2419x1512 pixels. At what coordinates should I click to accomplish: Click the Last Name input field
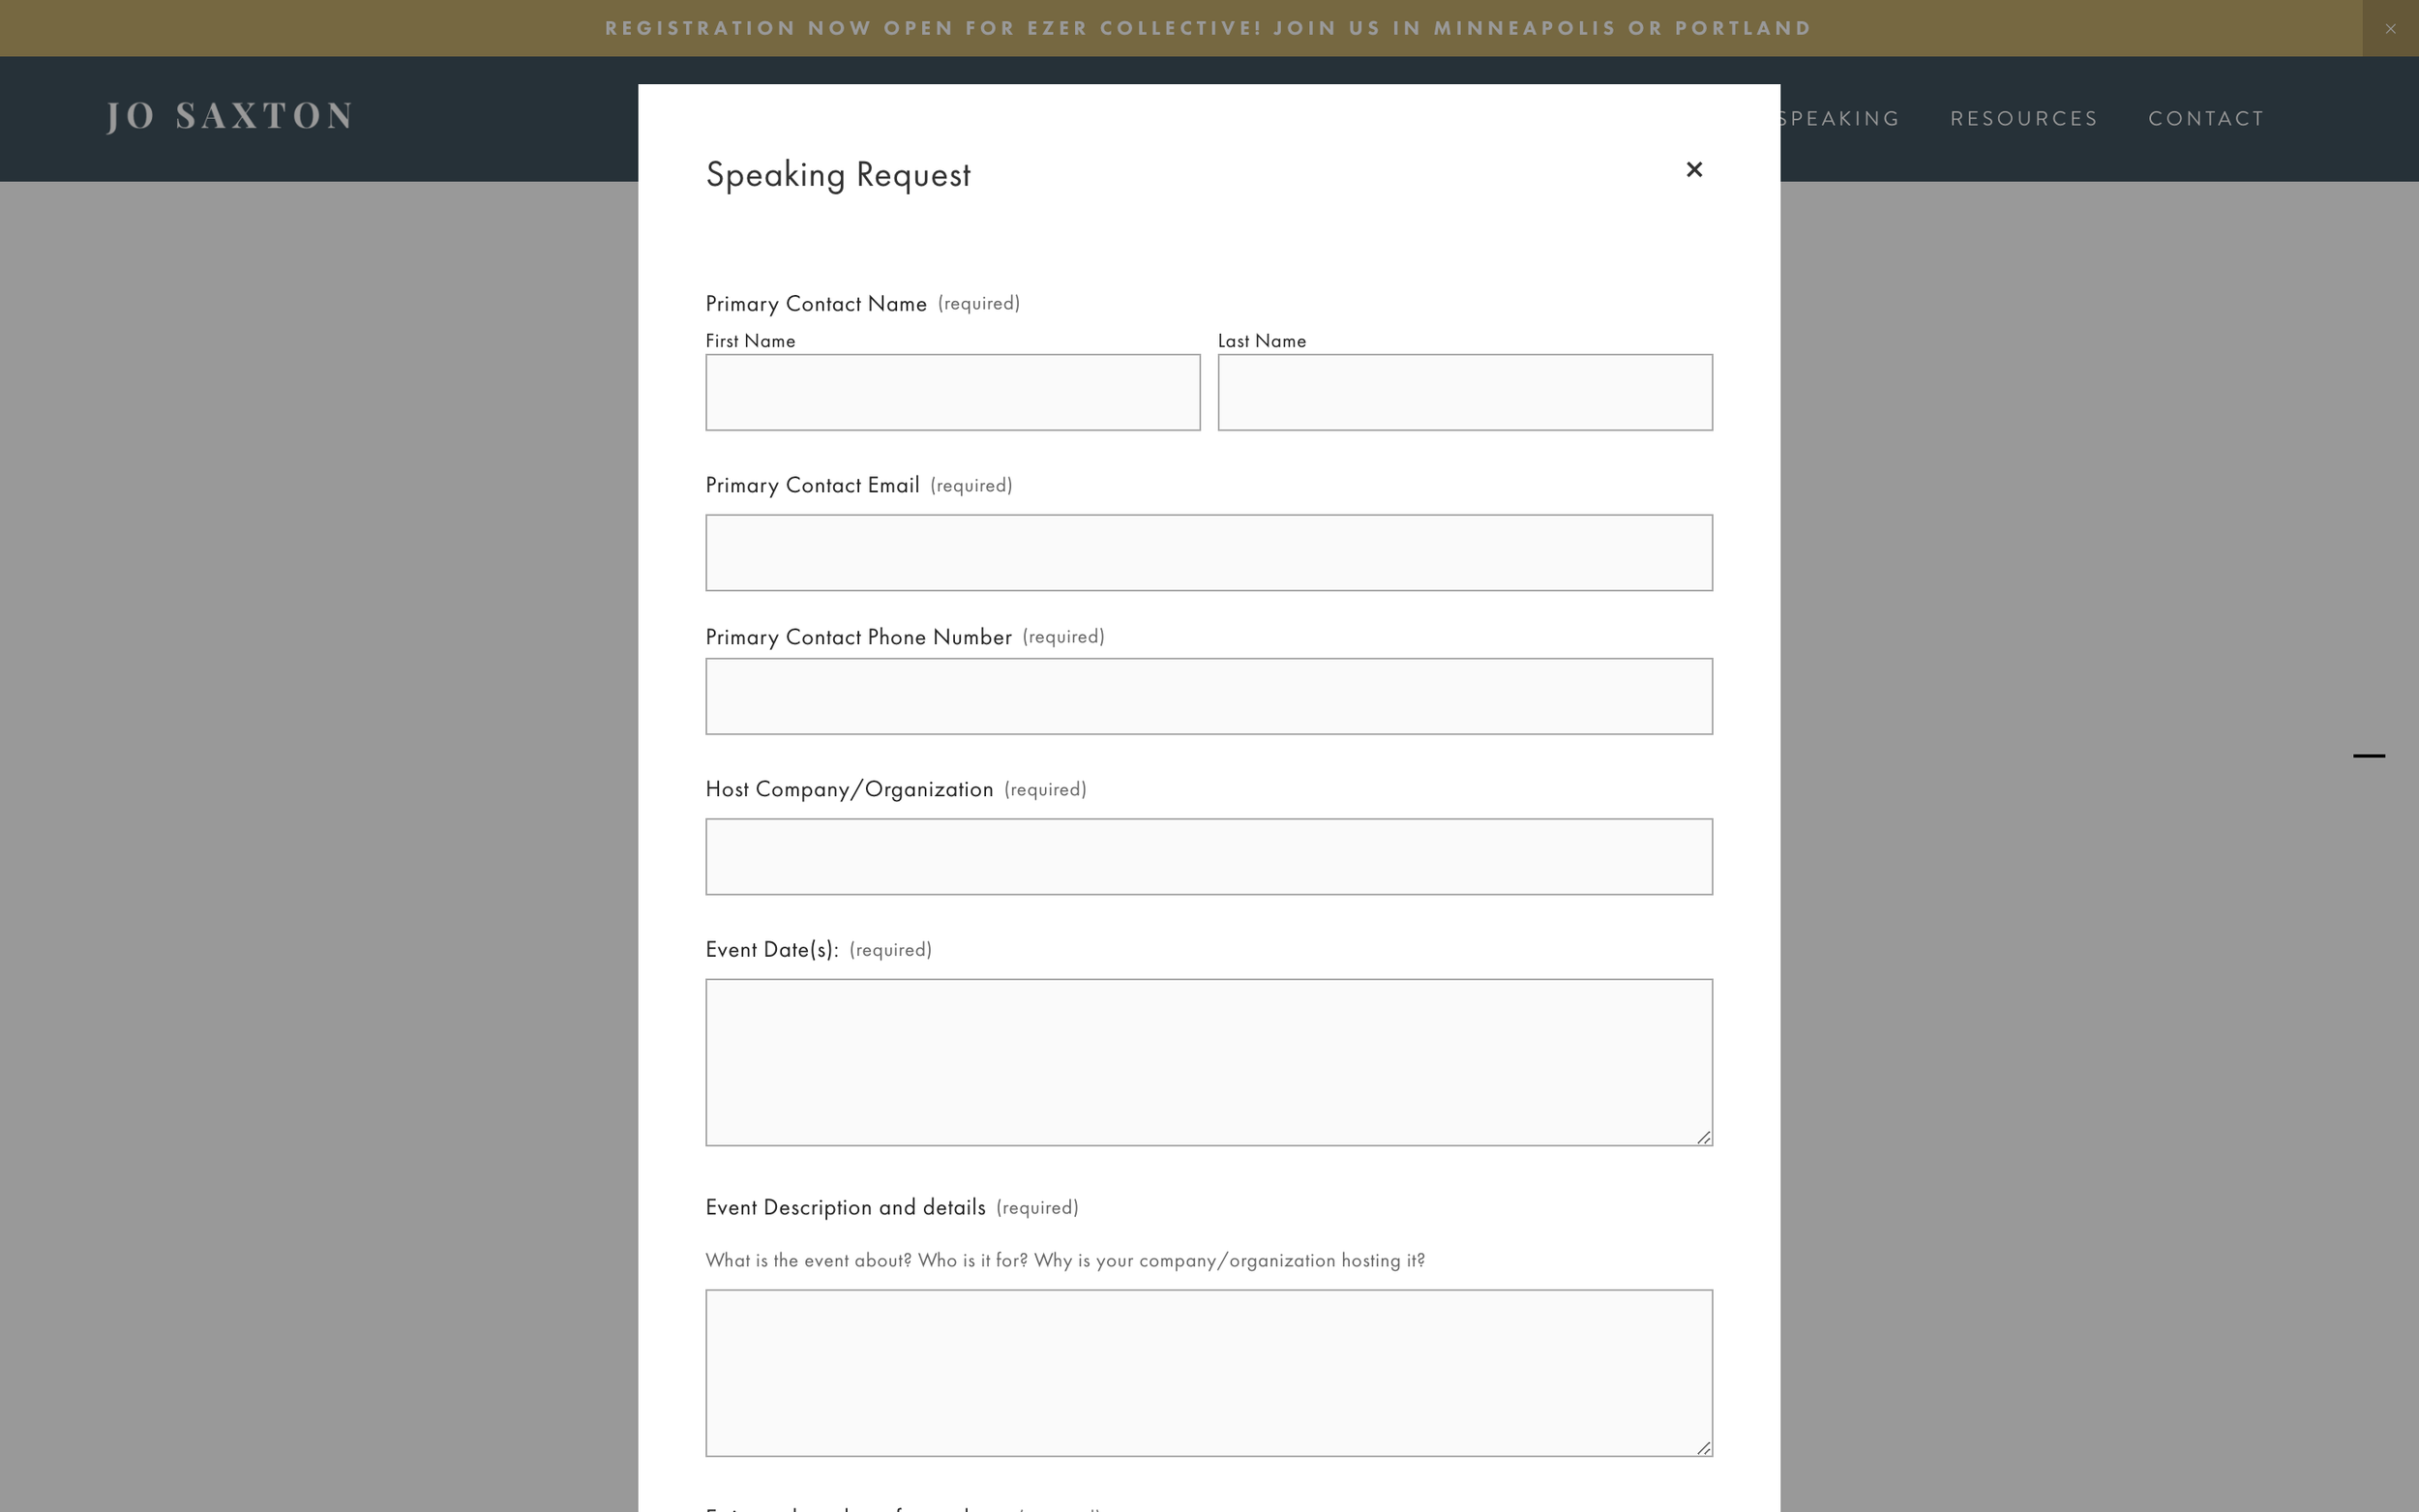(1464, 392)
